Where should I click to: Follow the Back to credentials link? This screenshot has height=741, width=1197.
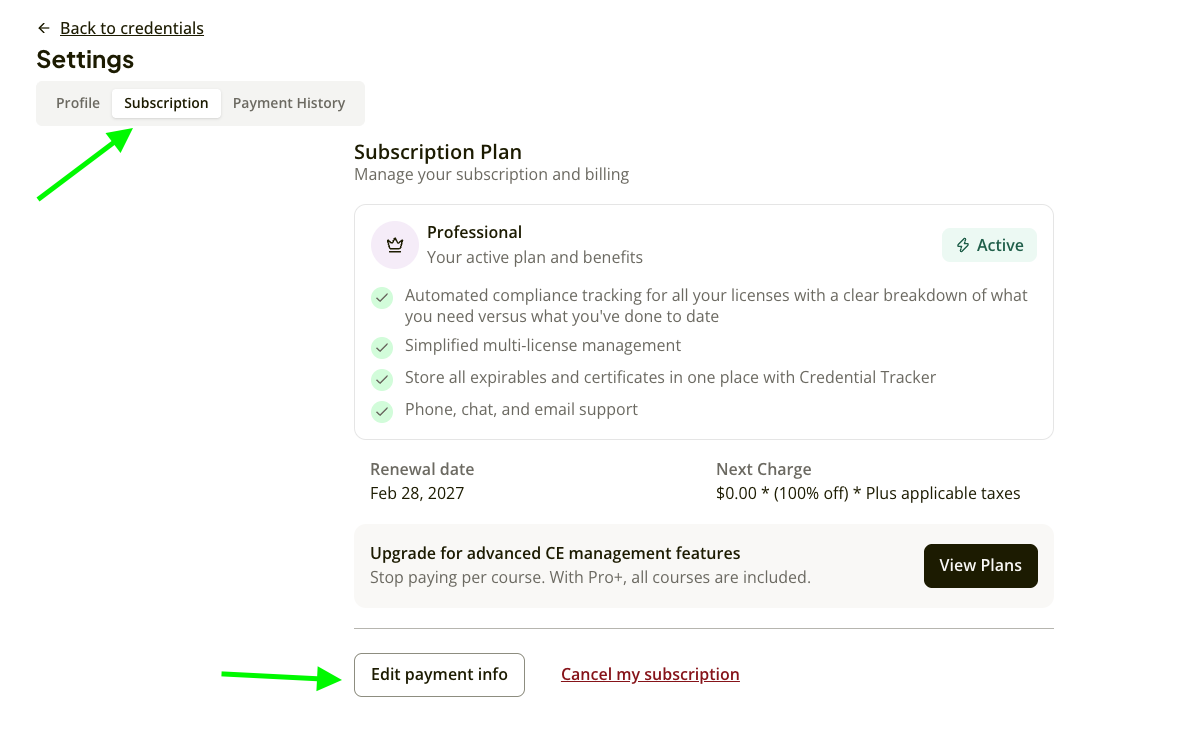132,28
